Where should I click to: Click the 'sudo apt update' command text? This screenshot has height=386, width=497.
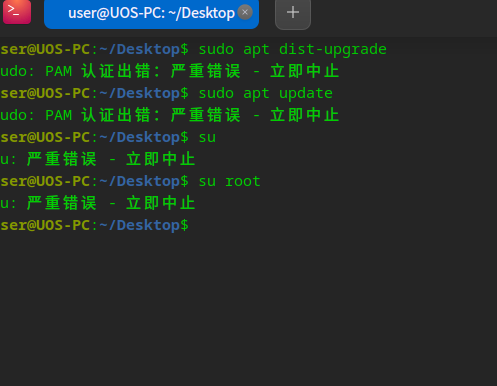265,94
